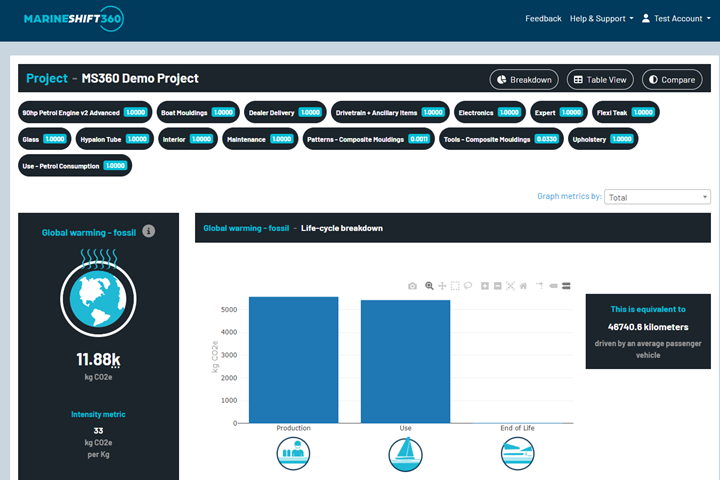Select the Hypalon Tube tag

tap(114, 139)
